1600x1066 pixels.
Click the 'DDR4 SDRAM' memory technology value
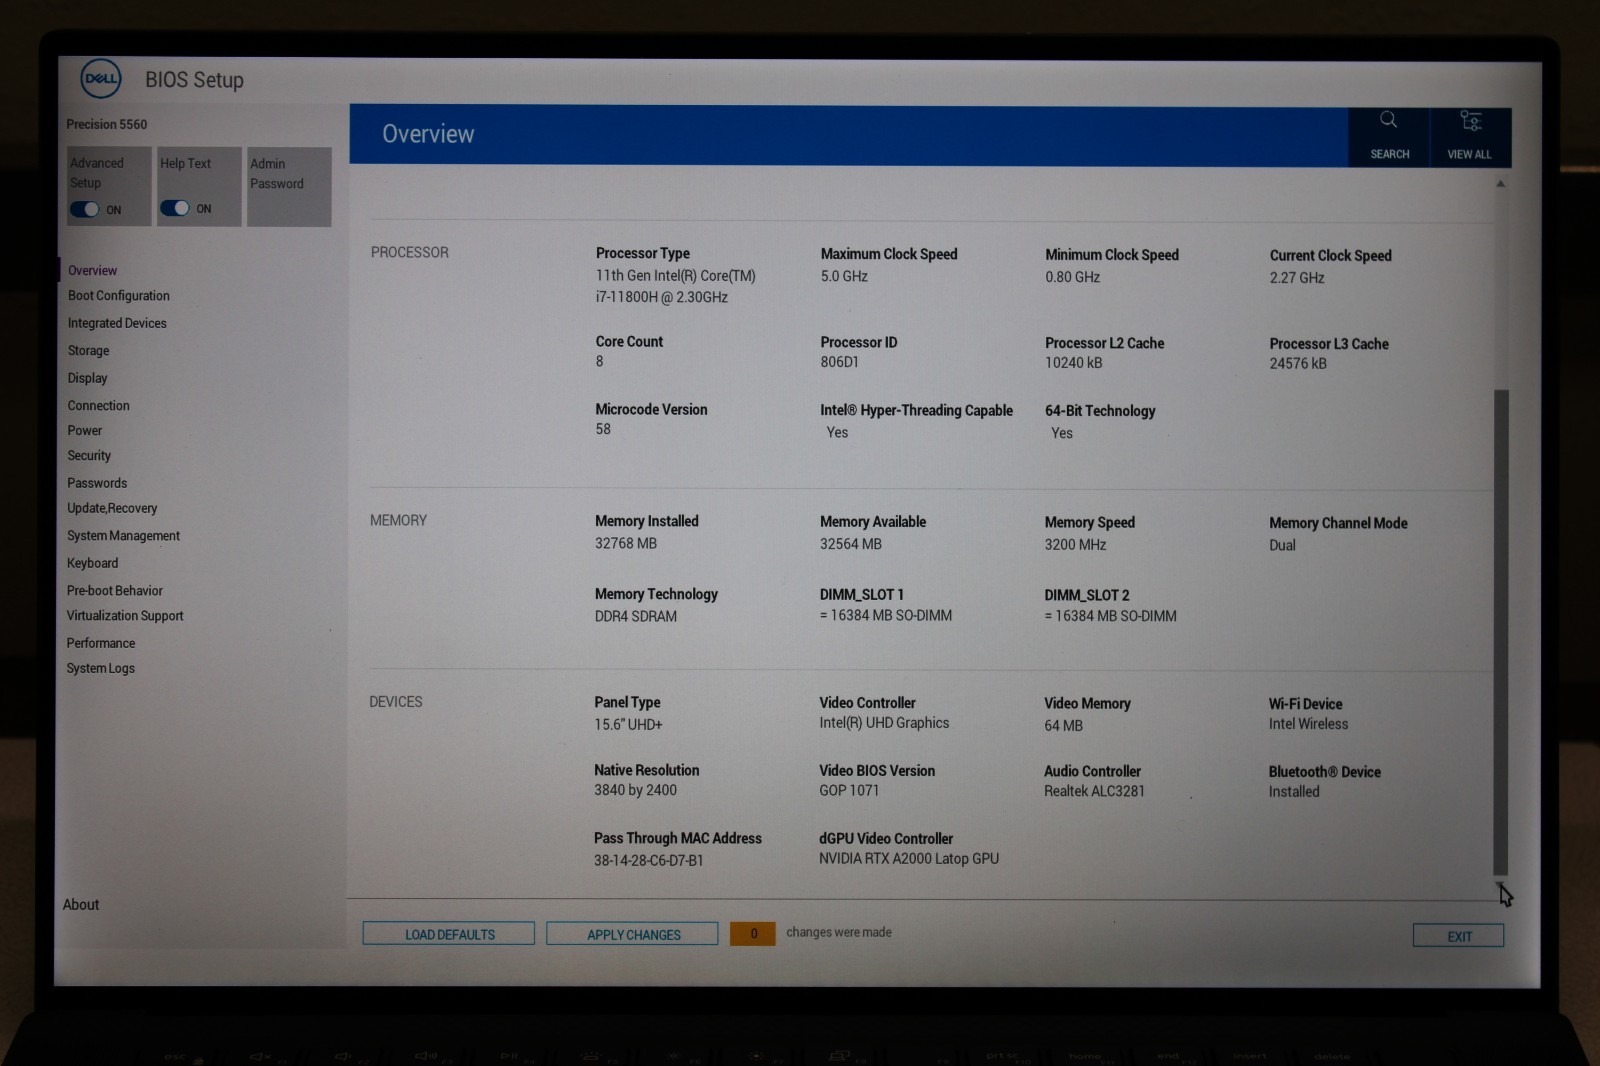[636, 616]
